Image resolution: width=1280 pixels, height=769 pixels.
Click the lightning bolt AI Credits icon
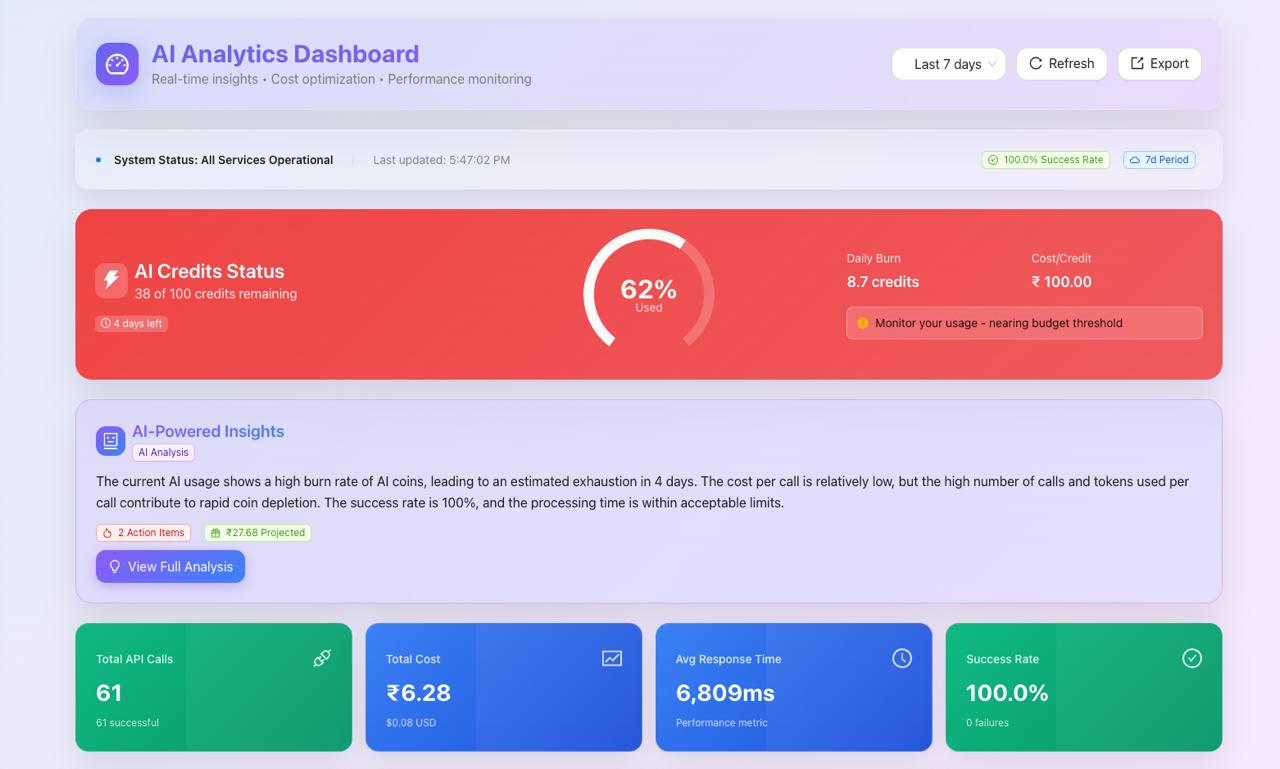pyautogui.click(x=111, y=281)
